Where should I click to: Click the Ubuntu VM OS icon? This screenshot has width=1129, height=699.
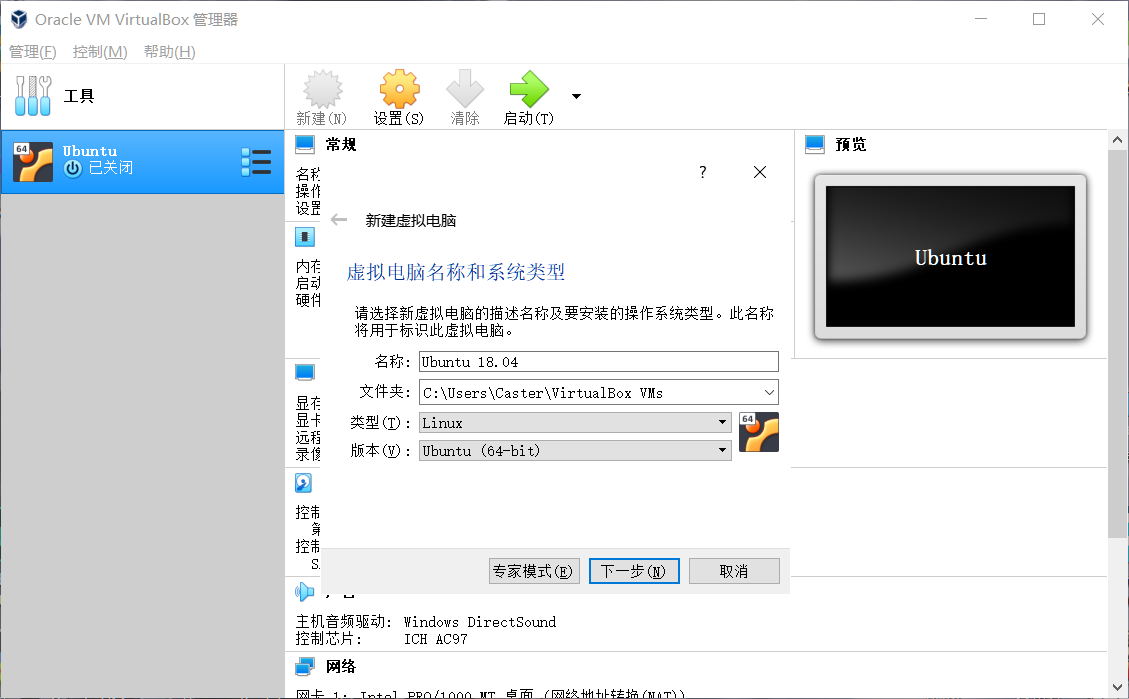click(33, 162)
